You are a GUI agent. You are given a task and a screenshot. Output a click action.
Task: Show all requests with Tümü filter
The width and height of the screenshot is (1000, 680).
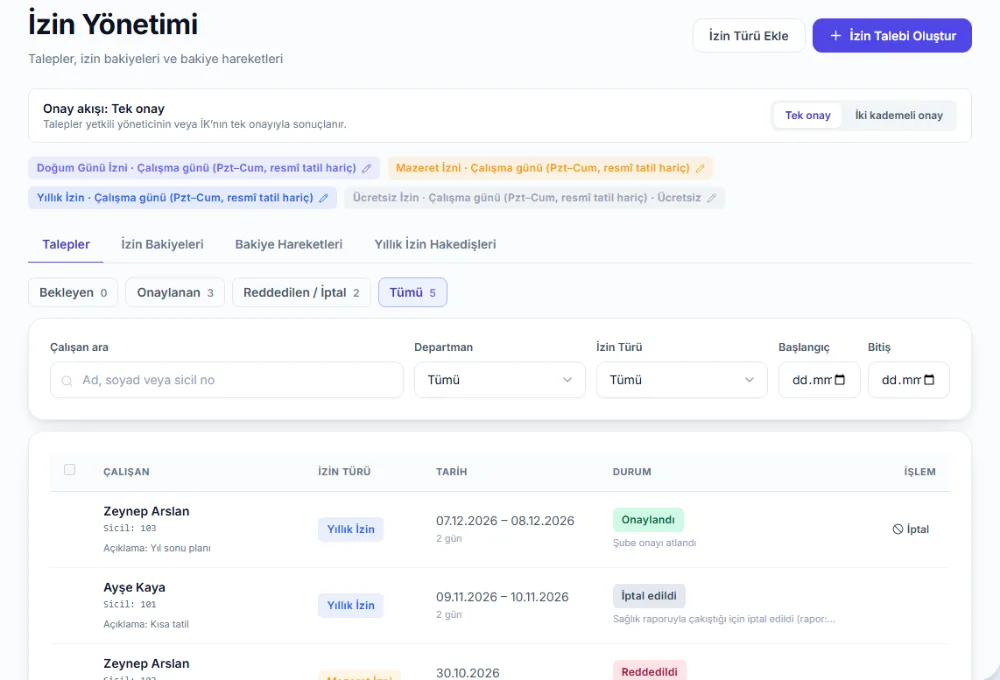[413, 292]
